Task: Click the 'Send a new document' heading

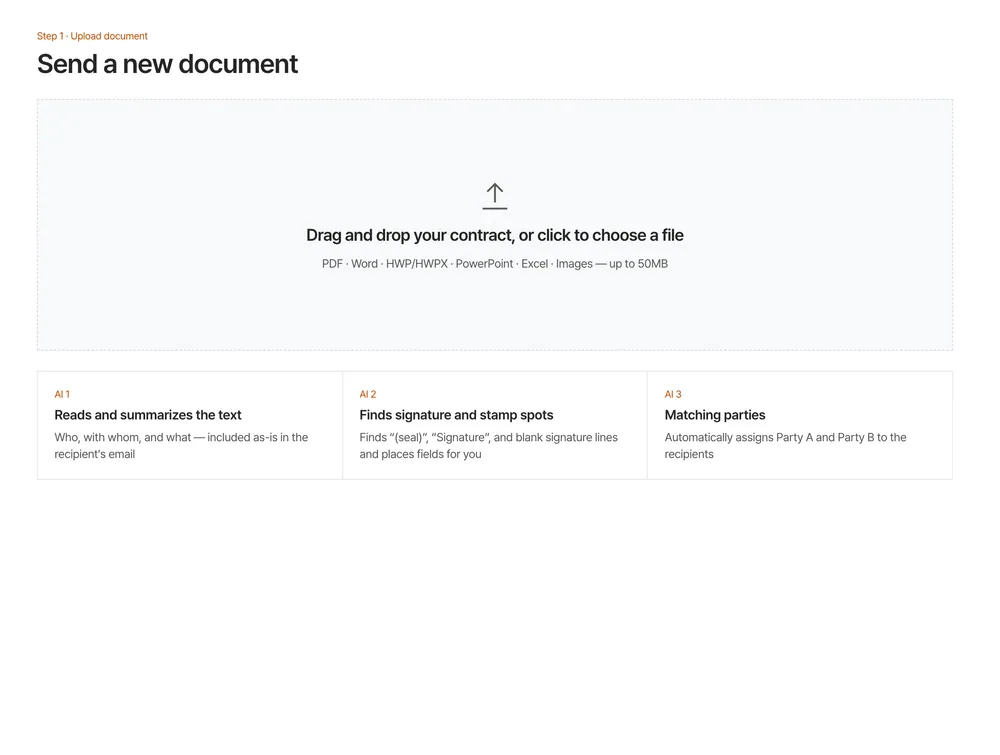Action: pos(167,64)
